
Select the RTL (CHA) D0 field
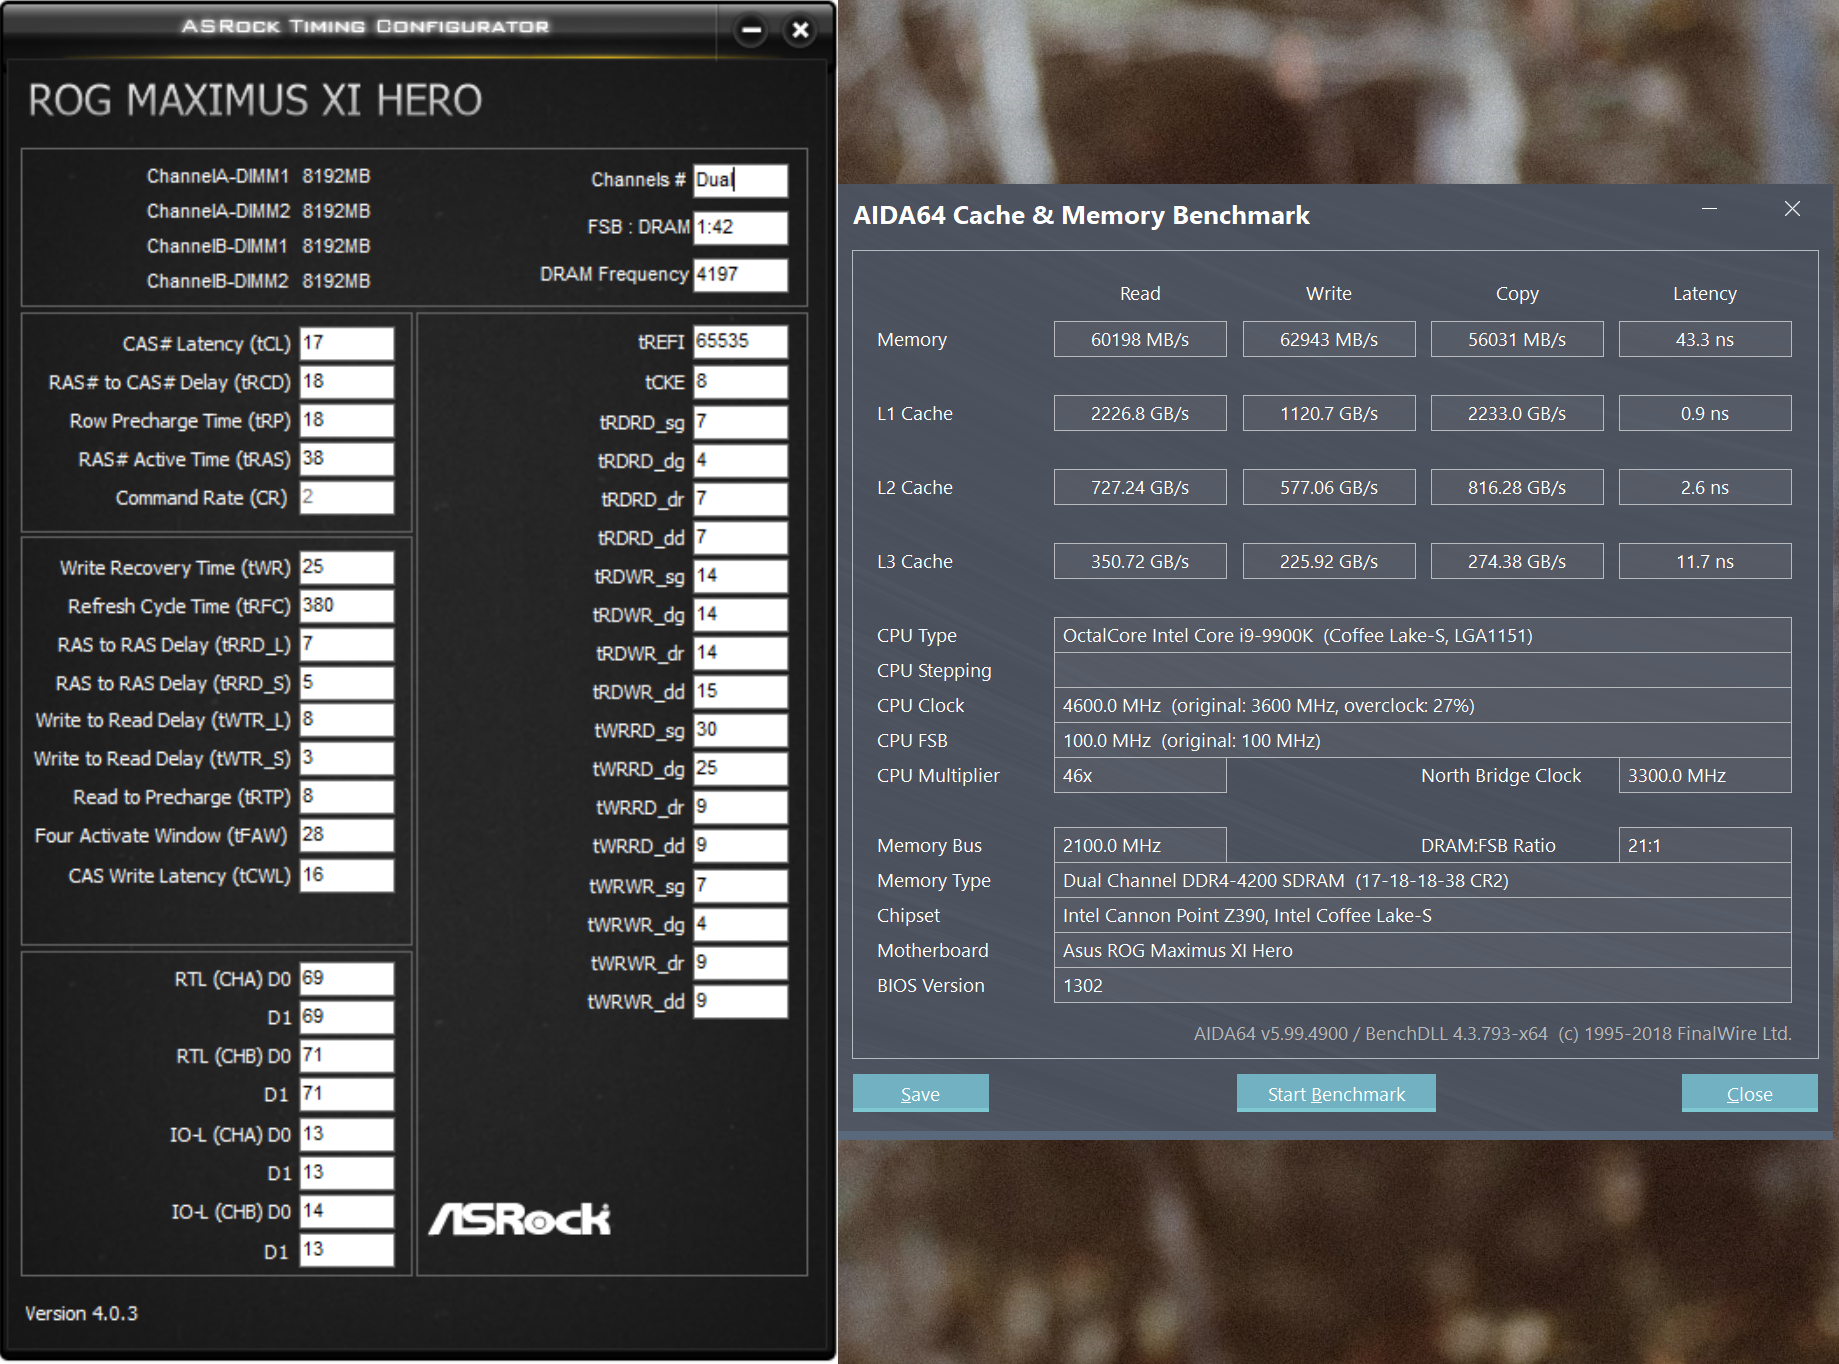pyautogui.click(x=347, y=979)
